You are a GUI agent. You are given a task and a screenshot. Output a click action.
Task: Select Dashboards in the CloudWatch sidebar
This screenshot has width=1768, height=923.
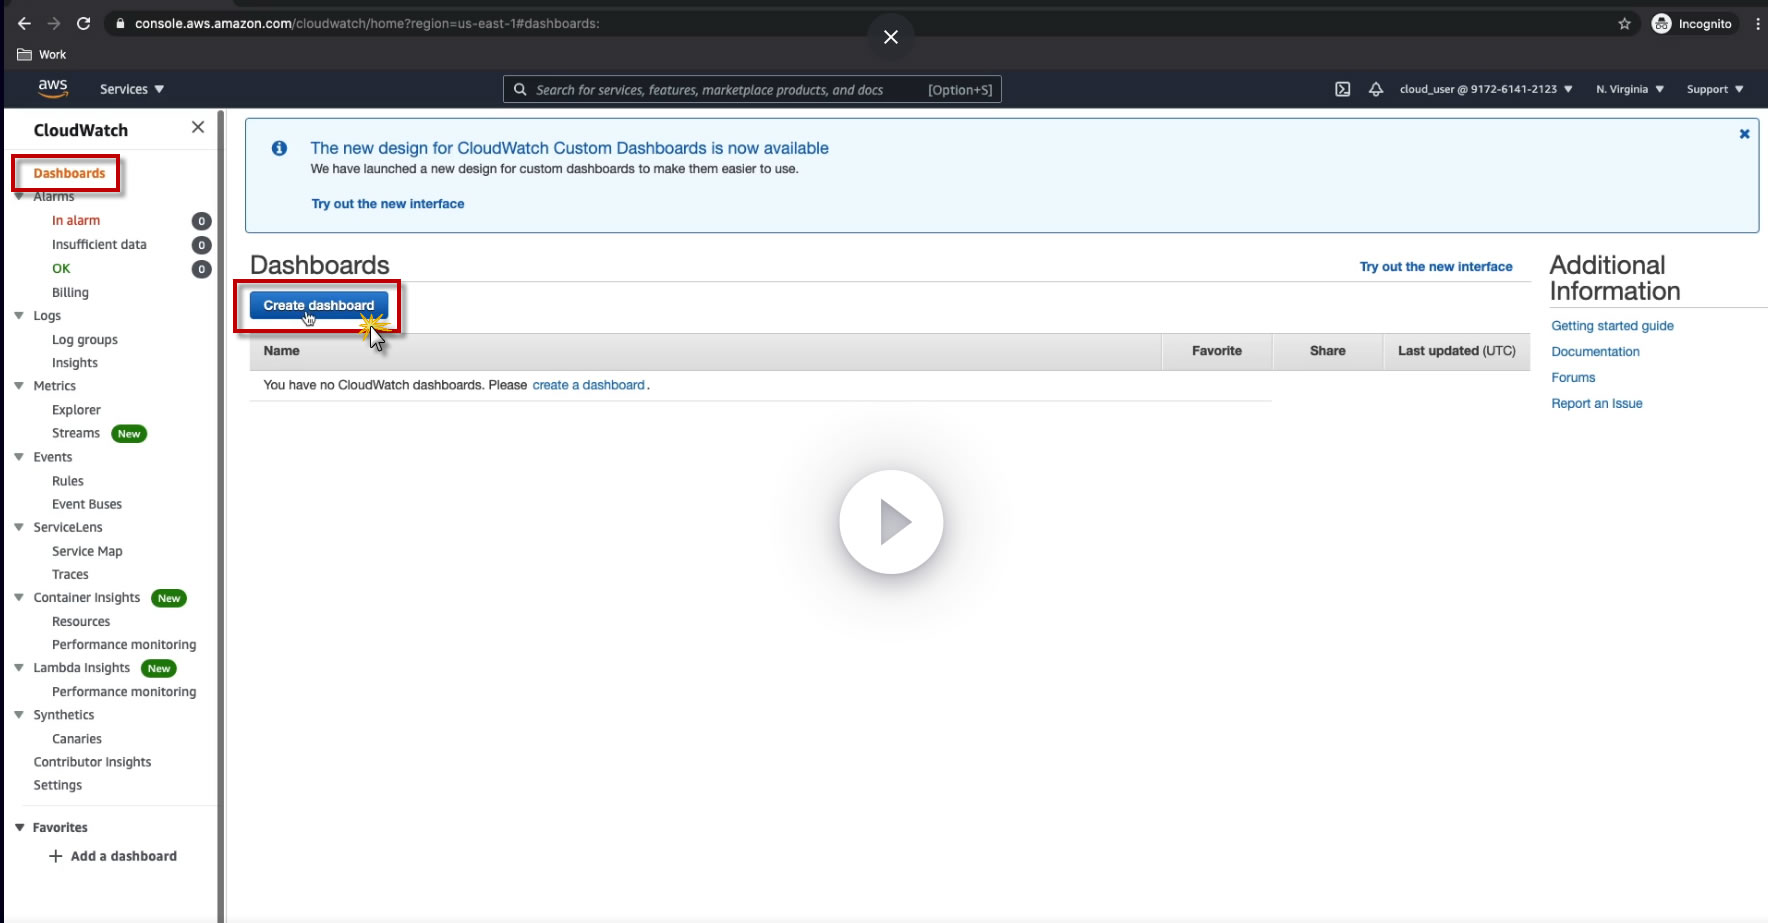tap(69, 173)
